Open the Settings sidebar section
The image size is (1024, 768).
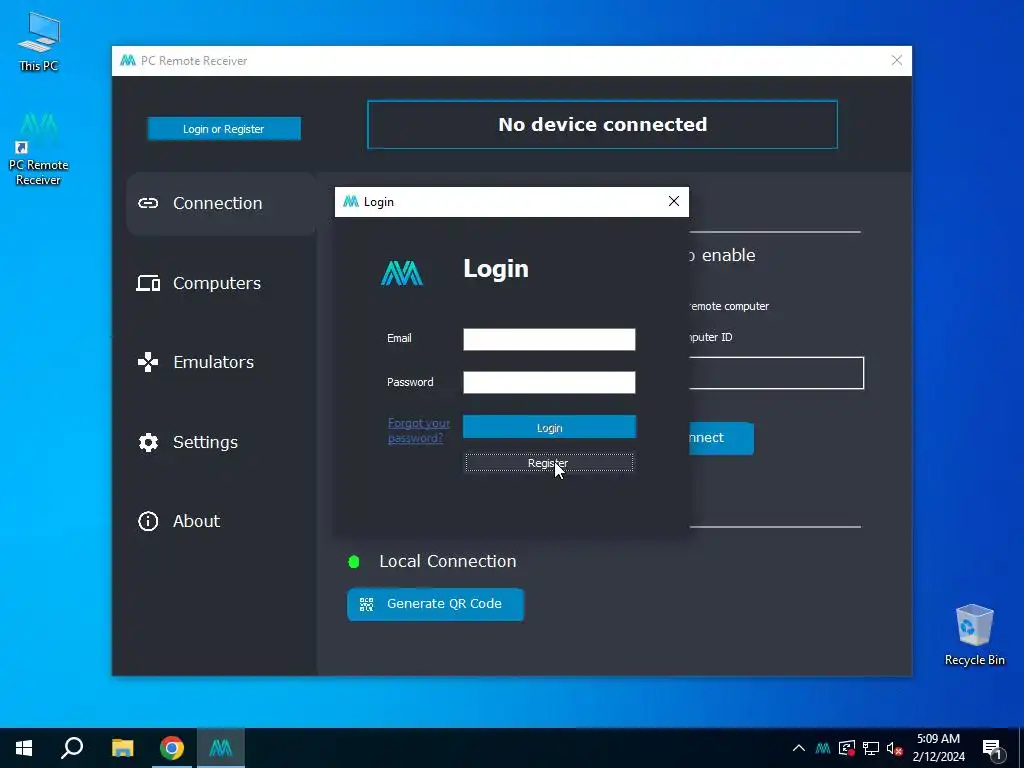tap(187, 442)
